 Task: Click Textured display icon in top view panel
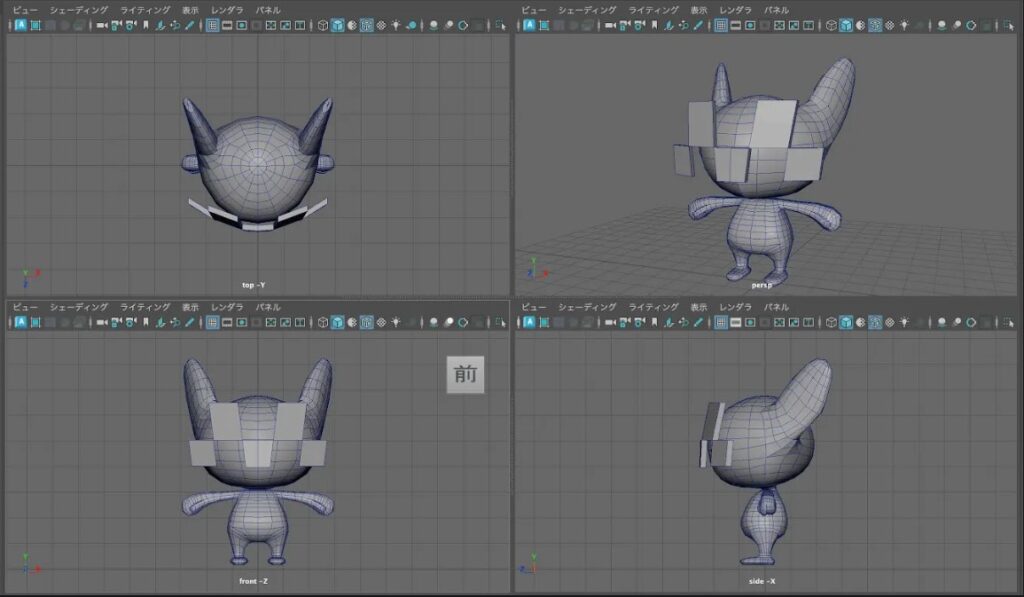(x=381, y=25)
